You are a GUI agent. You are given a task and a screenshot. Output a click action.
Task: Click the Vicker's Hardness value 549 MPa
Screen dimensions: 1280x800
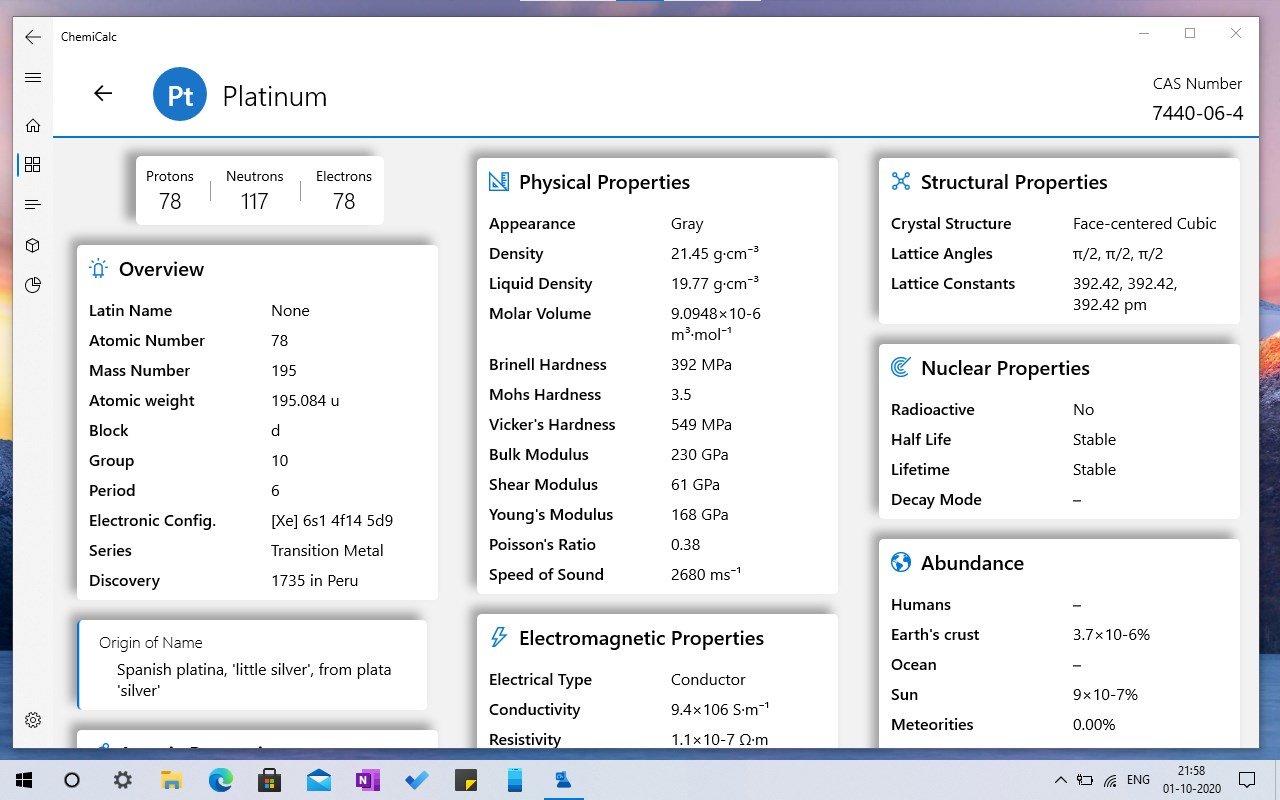coord(702,424)
